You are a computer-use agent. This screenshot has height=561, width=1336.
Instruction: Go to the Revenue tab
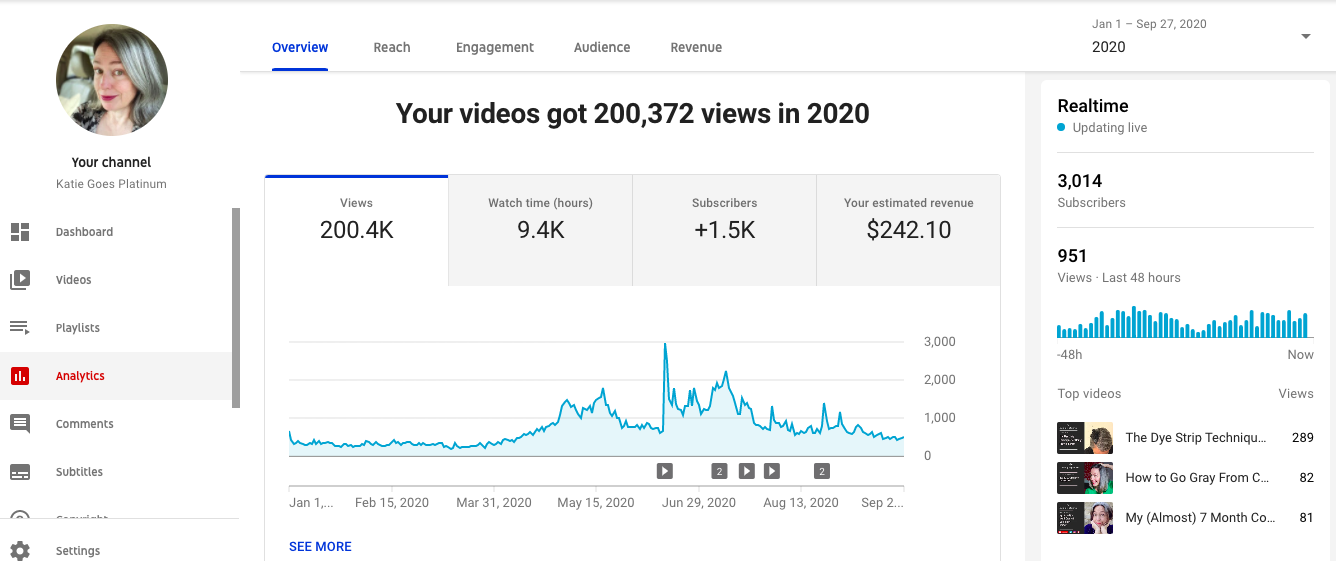(696, 47)
